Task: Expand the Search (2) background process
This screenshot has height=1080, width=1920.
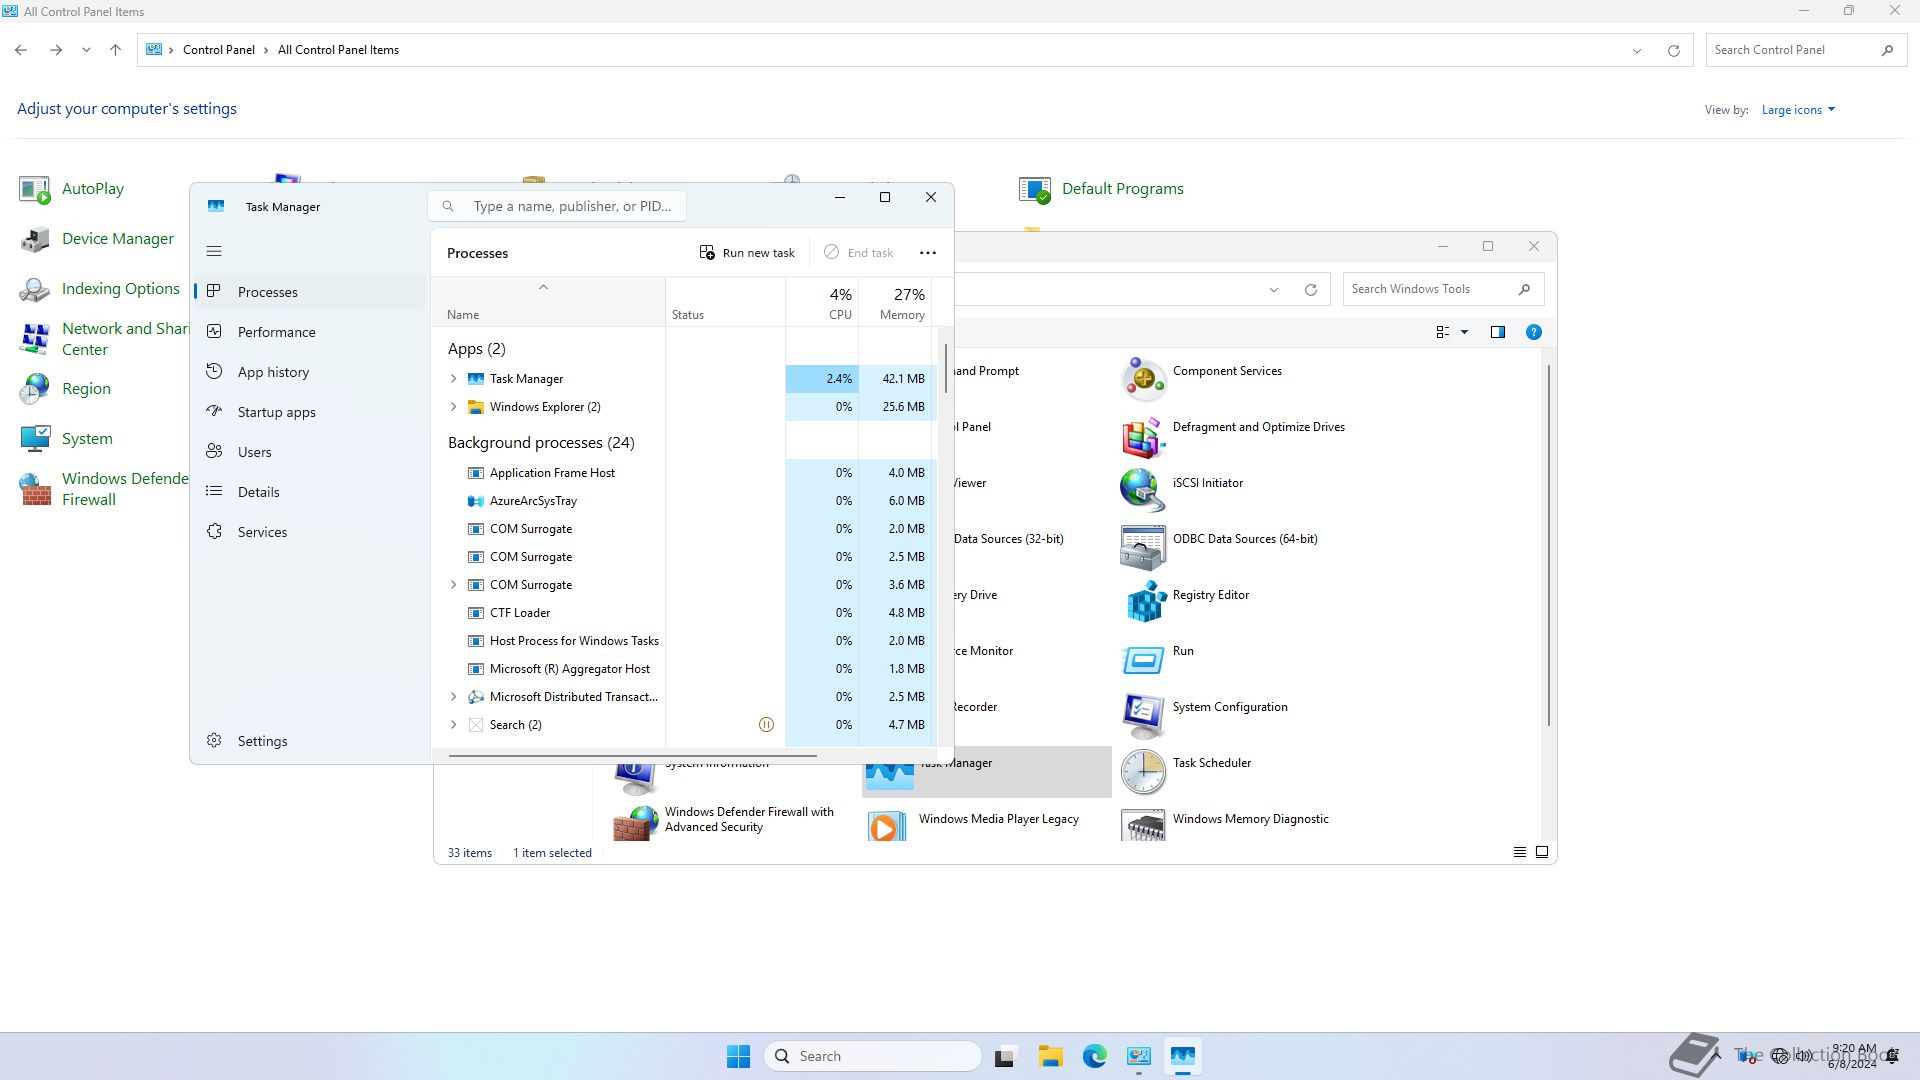Action: [x=453, y=725]
